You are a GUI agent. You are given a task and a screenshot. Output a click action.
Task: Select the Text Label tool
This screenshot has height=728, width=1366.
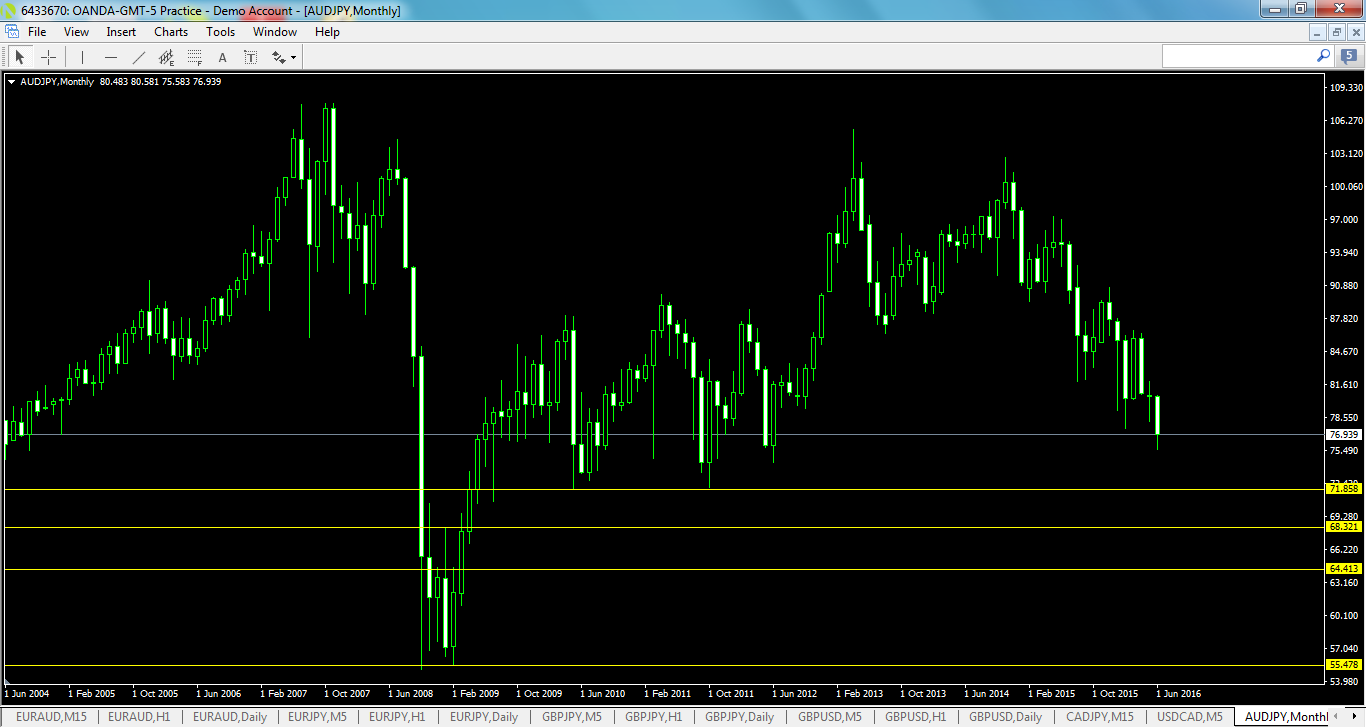250,57
